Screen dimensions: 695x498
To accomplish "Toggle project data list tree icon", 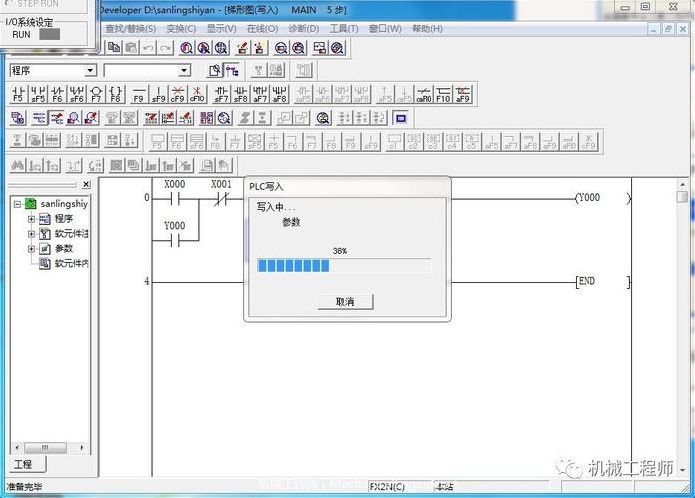I will coord(232,70).
